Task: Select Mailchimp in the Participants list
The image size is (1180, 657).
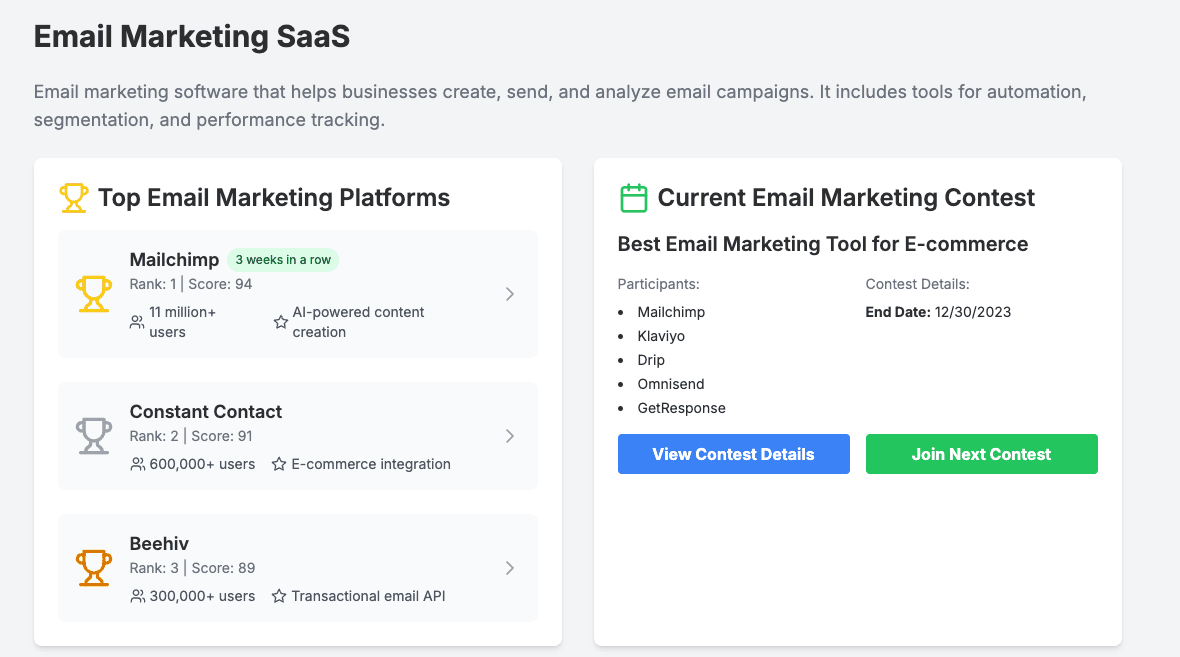Action: [x=671, y=312]
